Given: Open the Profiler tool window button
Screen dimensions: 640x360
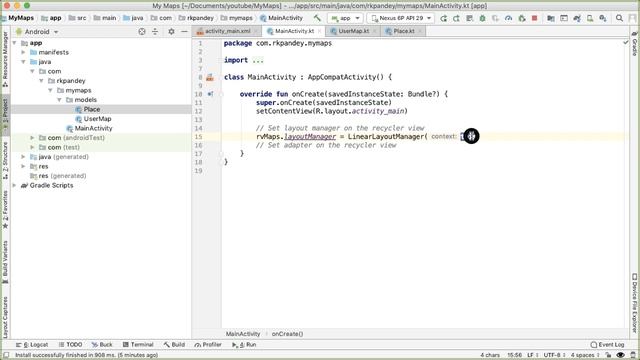Looking at the screenshot, I should click(x=208, y=345).
